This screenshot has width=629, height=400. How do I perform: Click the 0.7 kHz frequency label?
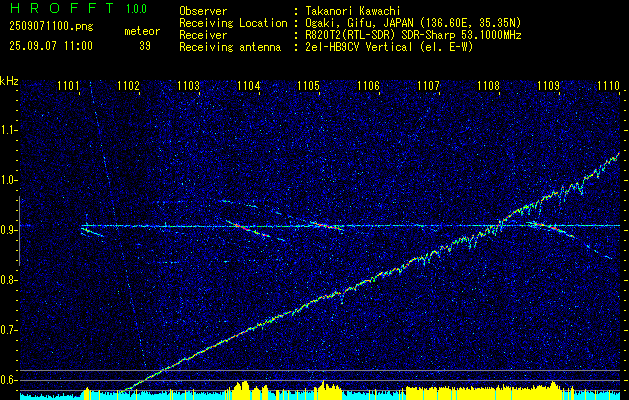tap(8, 330)
